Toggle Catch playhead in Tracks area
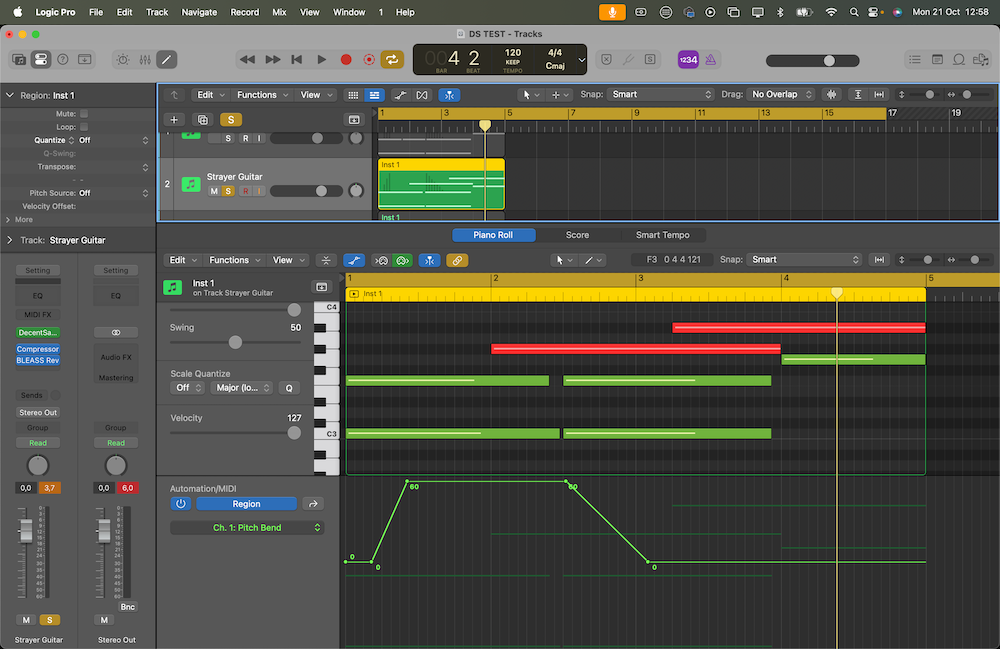Viewport: 1000px width, 649px height. tap(450, 95)
